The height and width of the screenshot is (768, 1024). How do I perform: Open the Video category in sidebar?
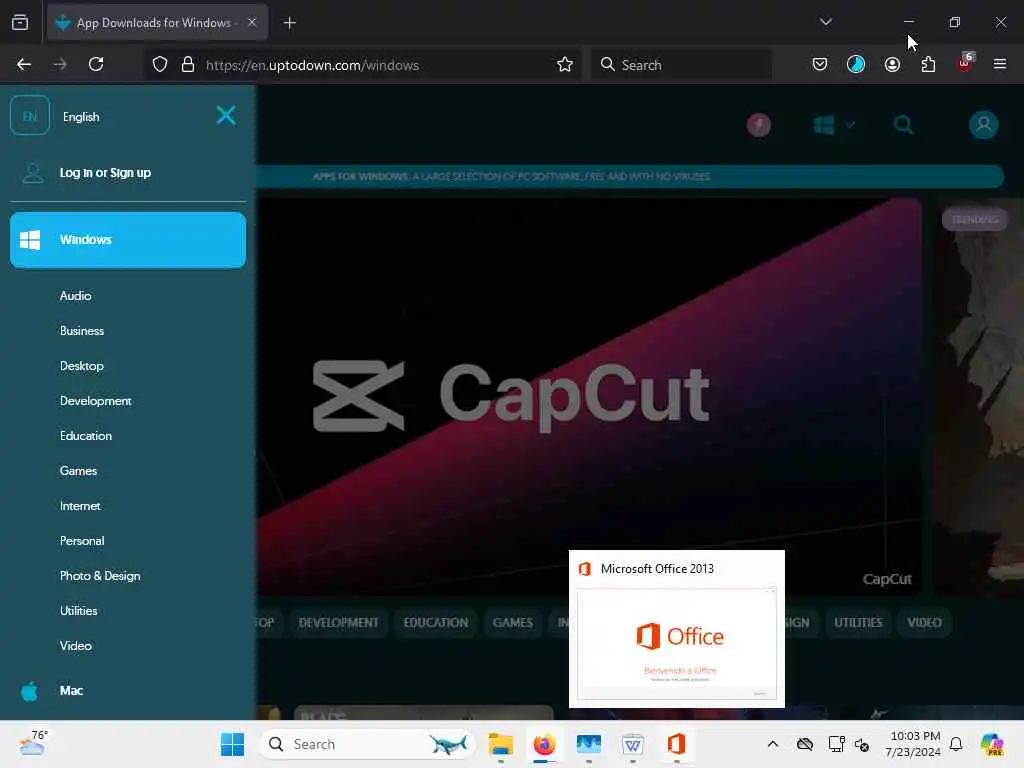click(x=76, y=645)
